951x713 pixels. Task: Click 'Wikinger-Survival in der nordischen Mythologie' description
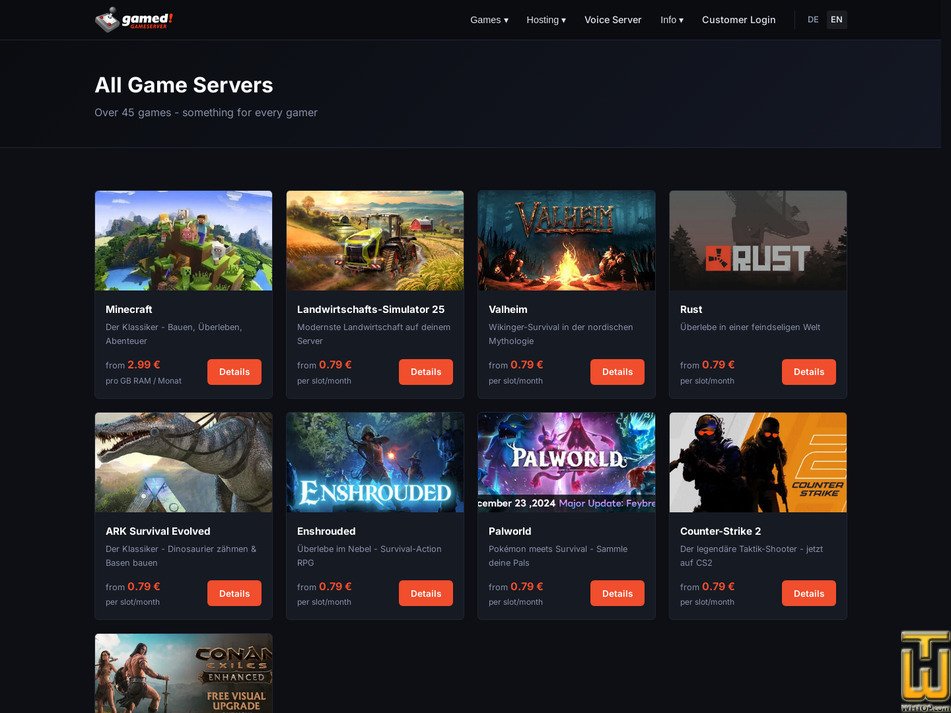[x=560, y=334]
